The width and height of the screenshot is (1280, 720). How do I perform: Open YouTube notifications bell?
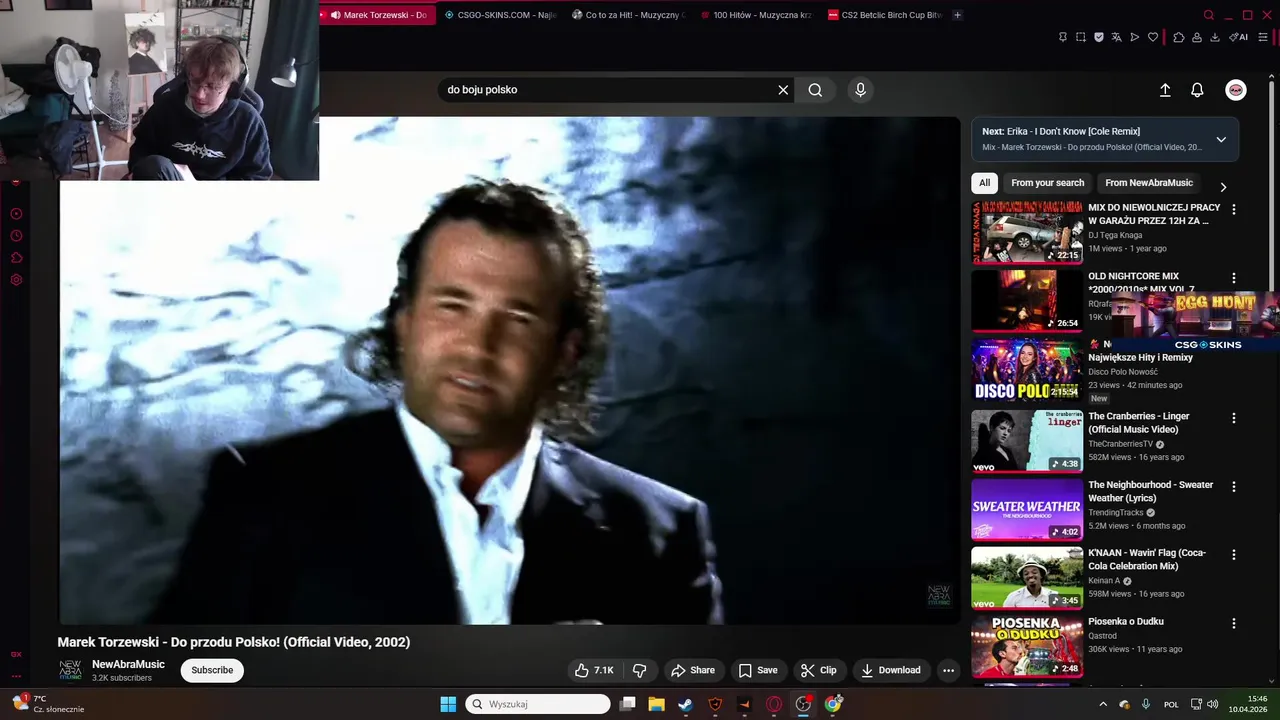click(x=1197, y=90)
